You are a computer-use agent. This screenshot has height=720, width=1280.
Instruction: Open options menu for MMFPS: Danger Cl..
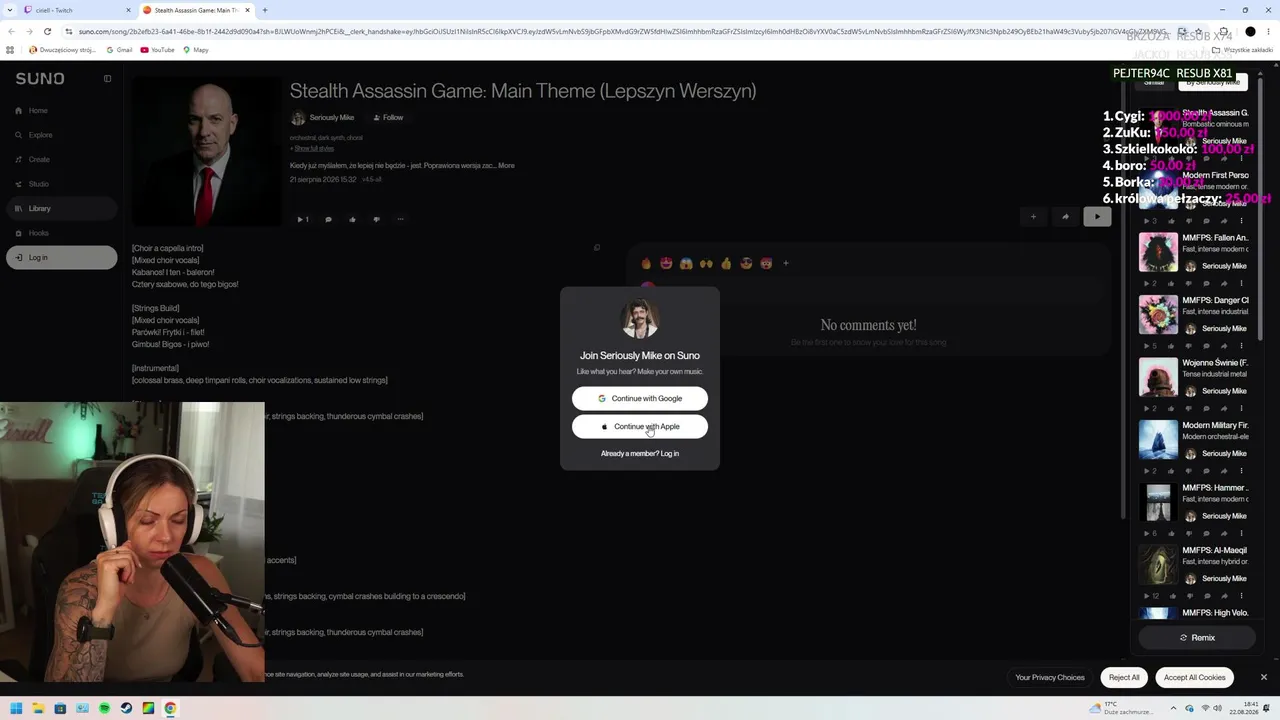1241,346
